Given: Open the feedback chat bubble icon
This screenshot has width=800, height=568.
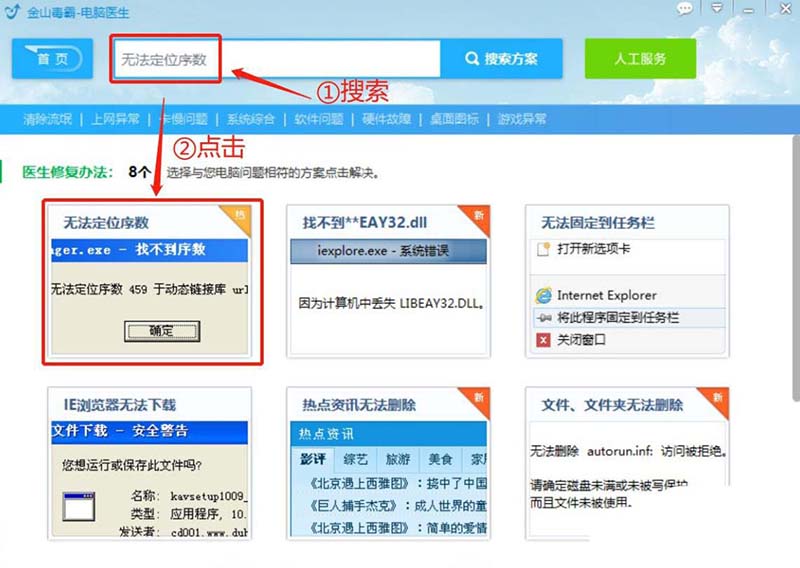Looking at the screenshot, I should pos(685,9).
